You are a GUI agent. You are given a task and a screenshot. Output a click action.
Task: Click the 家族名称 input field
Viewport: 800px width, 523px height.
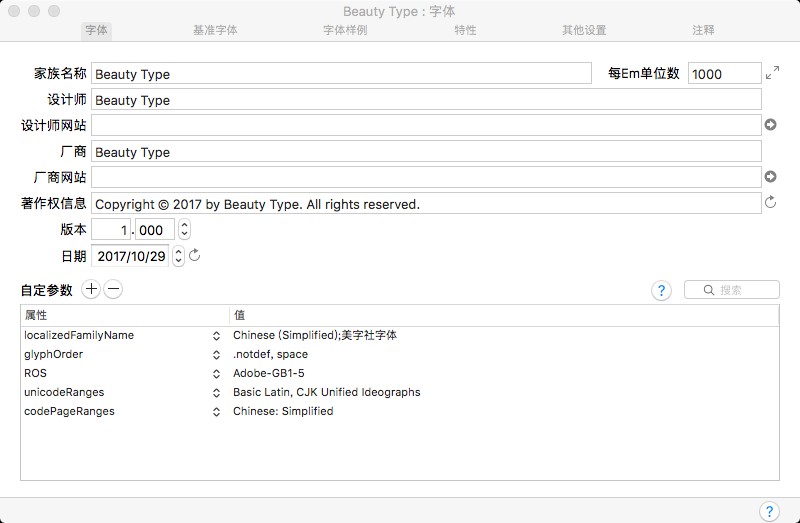point(341,73)
